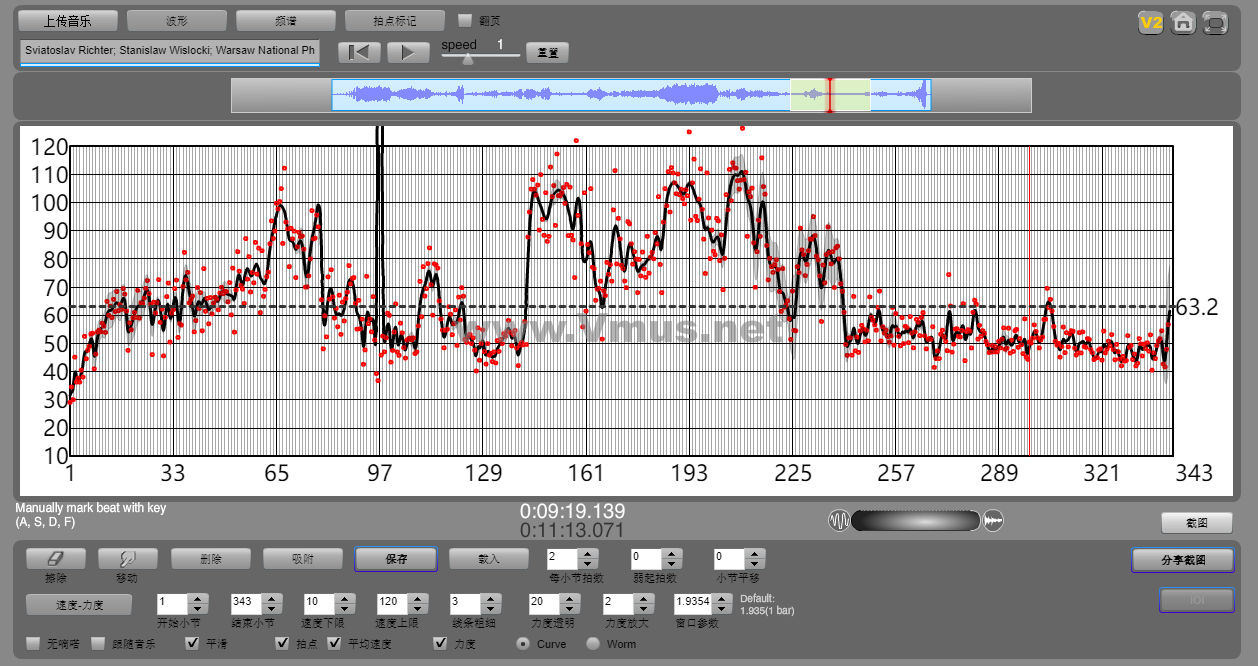Image resolution: width=1258 pixels, height=666 pixels.
Task: Decrease the 速度上限 tempo upper limit
Action: pos(416,609)
